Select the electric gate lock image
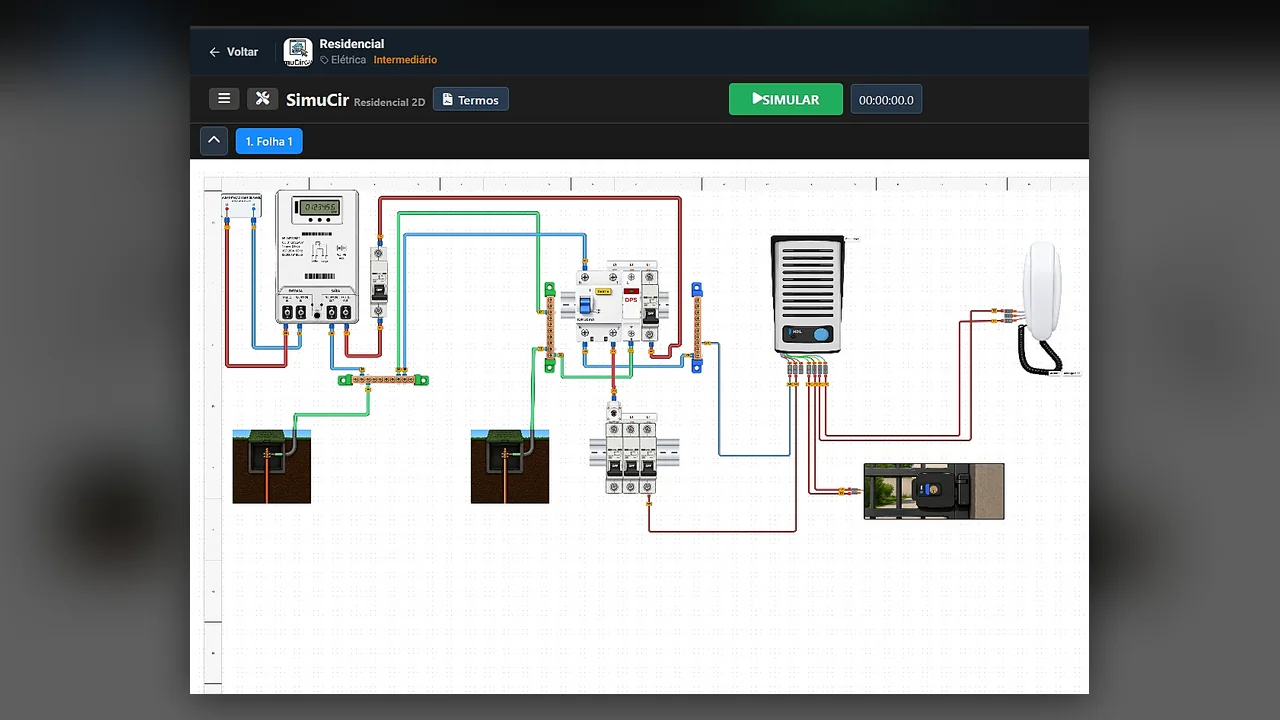 tap(934, 491)
